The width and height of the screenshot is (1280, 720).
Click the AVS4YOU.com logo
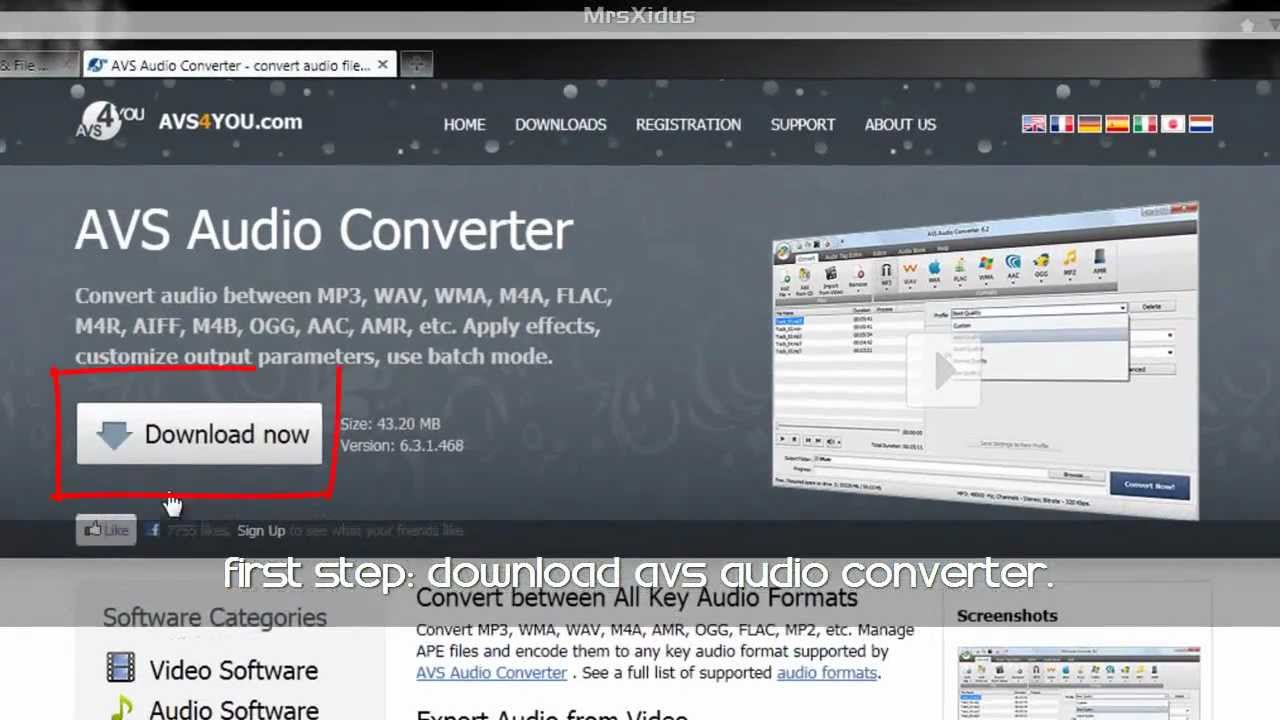coord(189,121)
